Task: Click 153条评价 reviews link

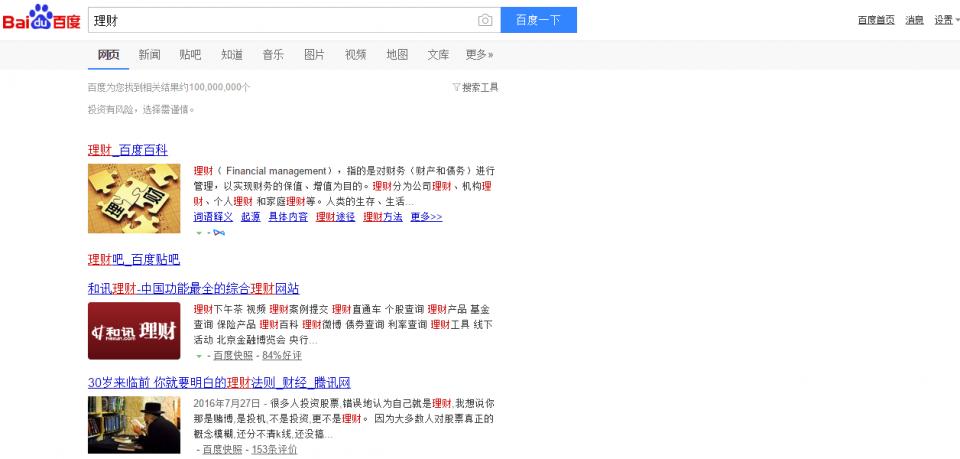Action: pyautogui.click(x=274, y=450)
